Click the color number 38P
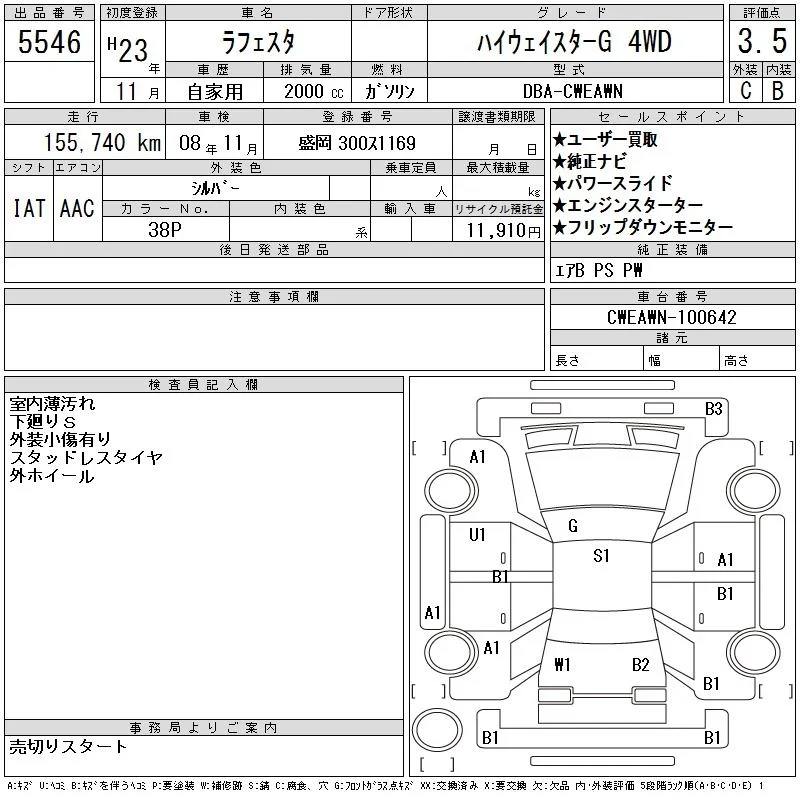Viewport: 800px width, 800px height. pyautogui.click(x=165, y=230)
